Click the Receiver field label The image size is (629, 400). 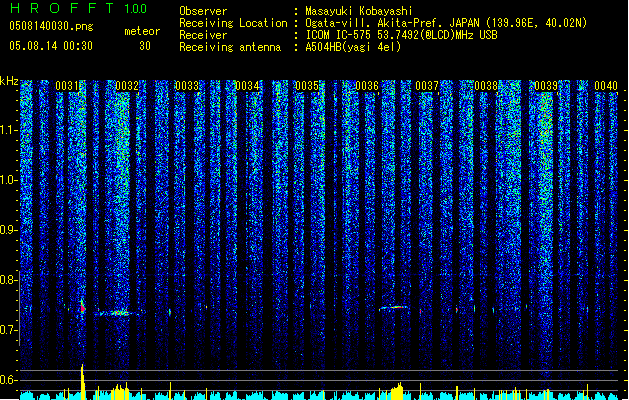click(203, 35)
